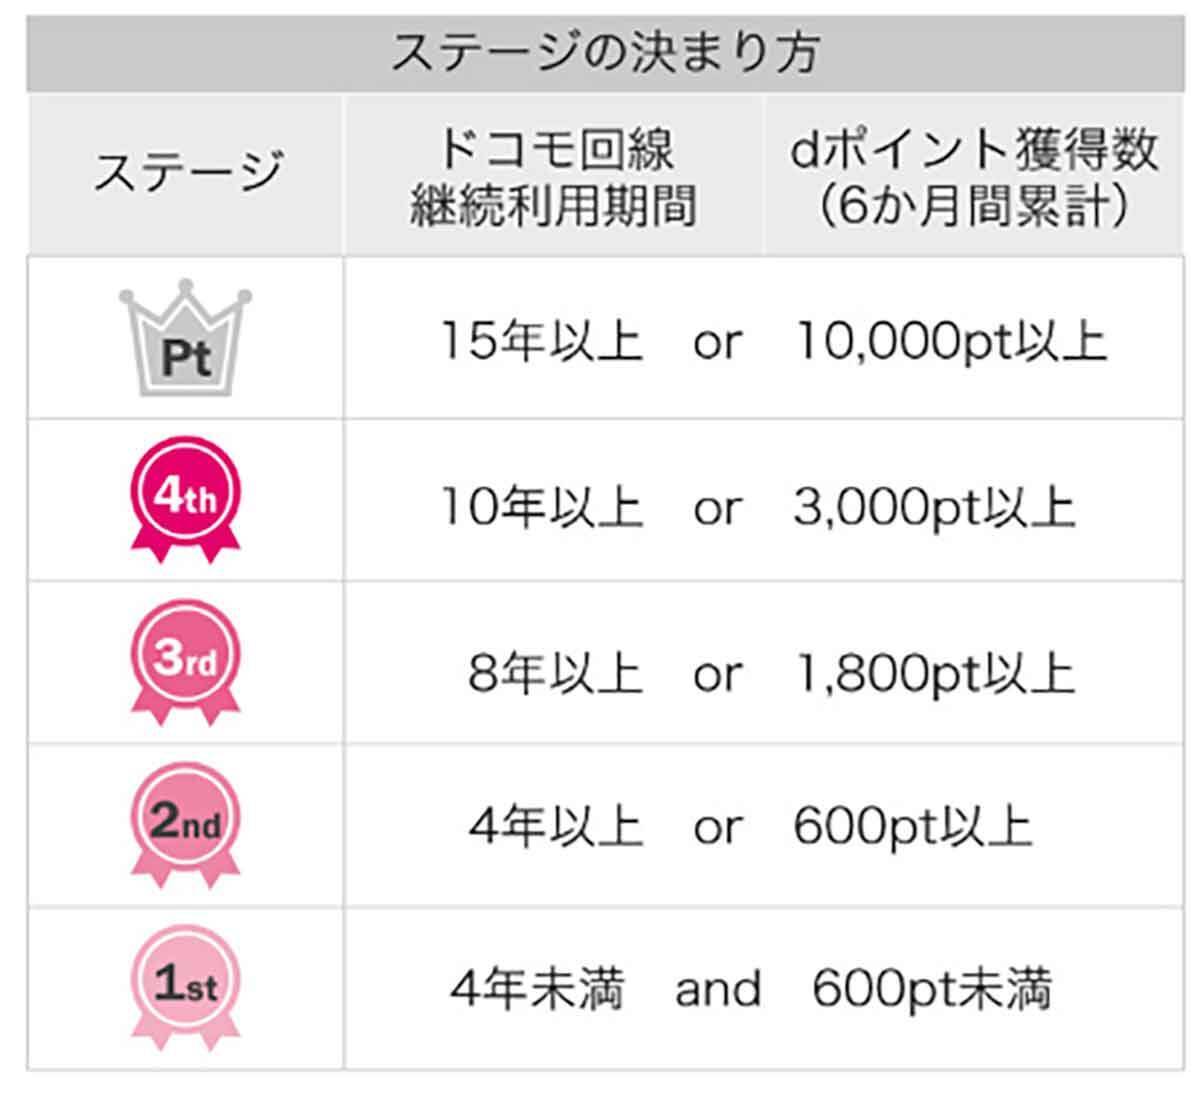Click the word 'and' in bottom row
The height and width of the screenshot is (1101, 1200).
coord(718,990)
